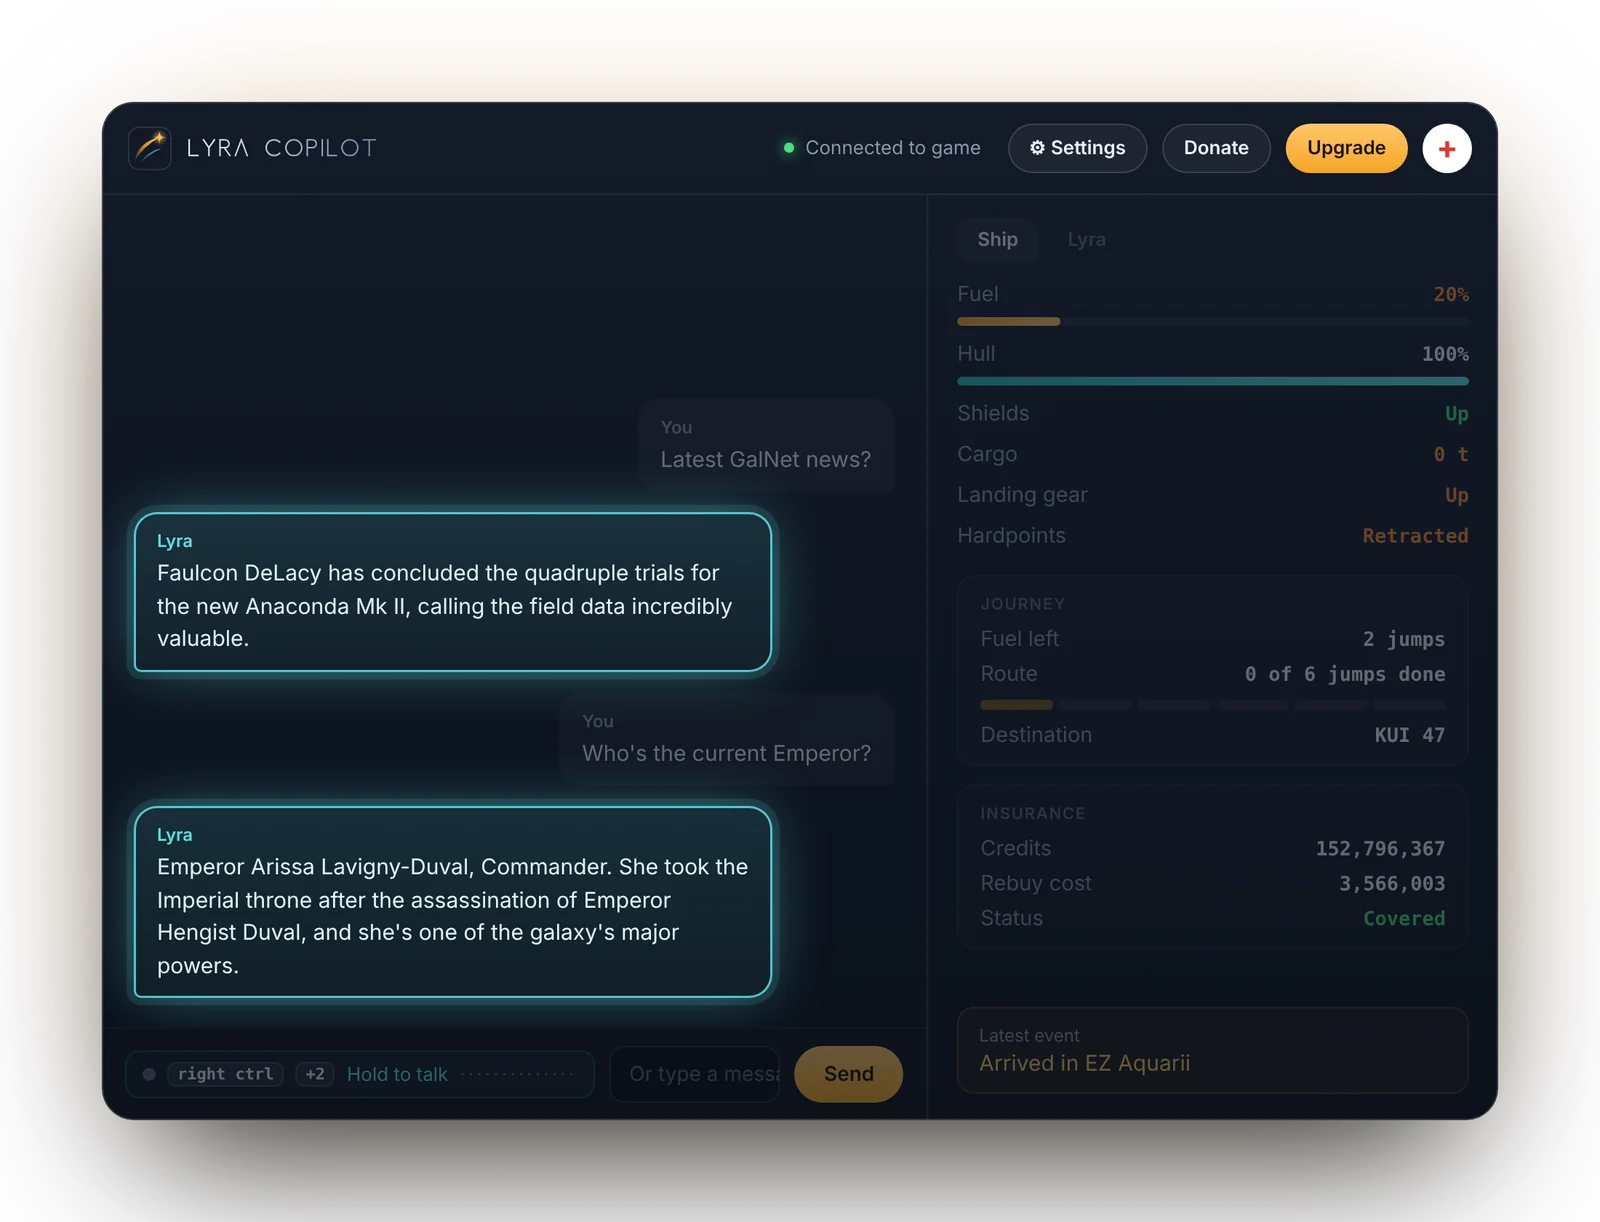The image size is (1600, 1222).
Task: Click the orange Upgrade button
Action: tap(1346, 148)
